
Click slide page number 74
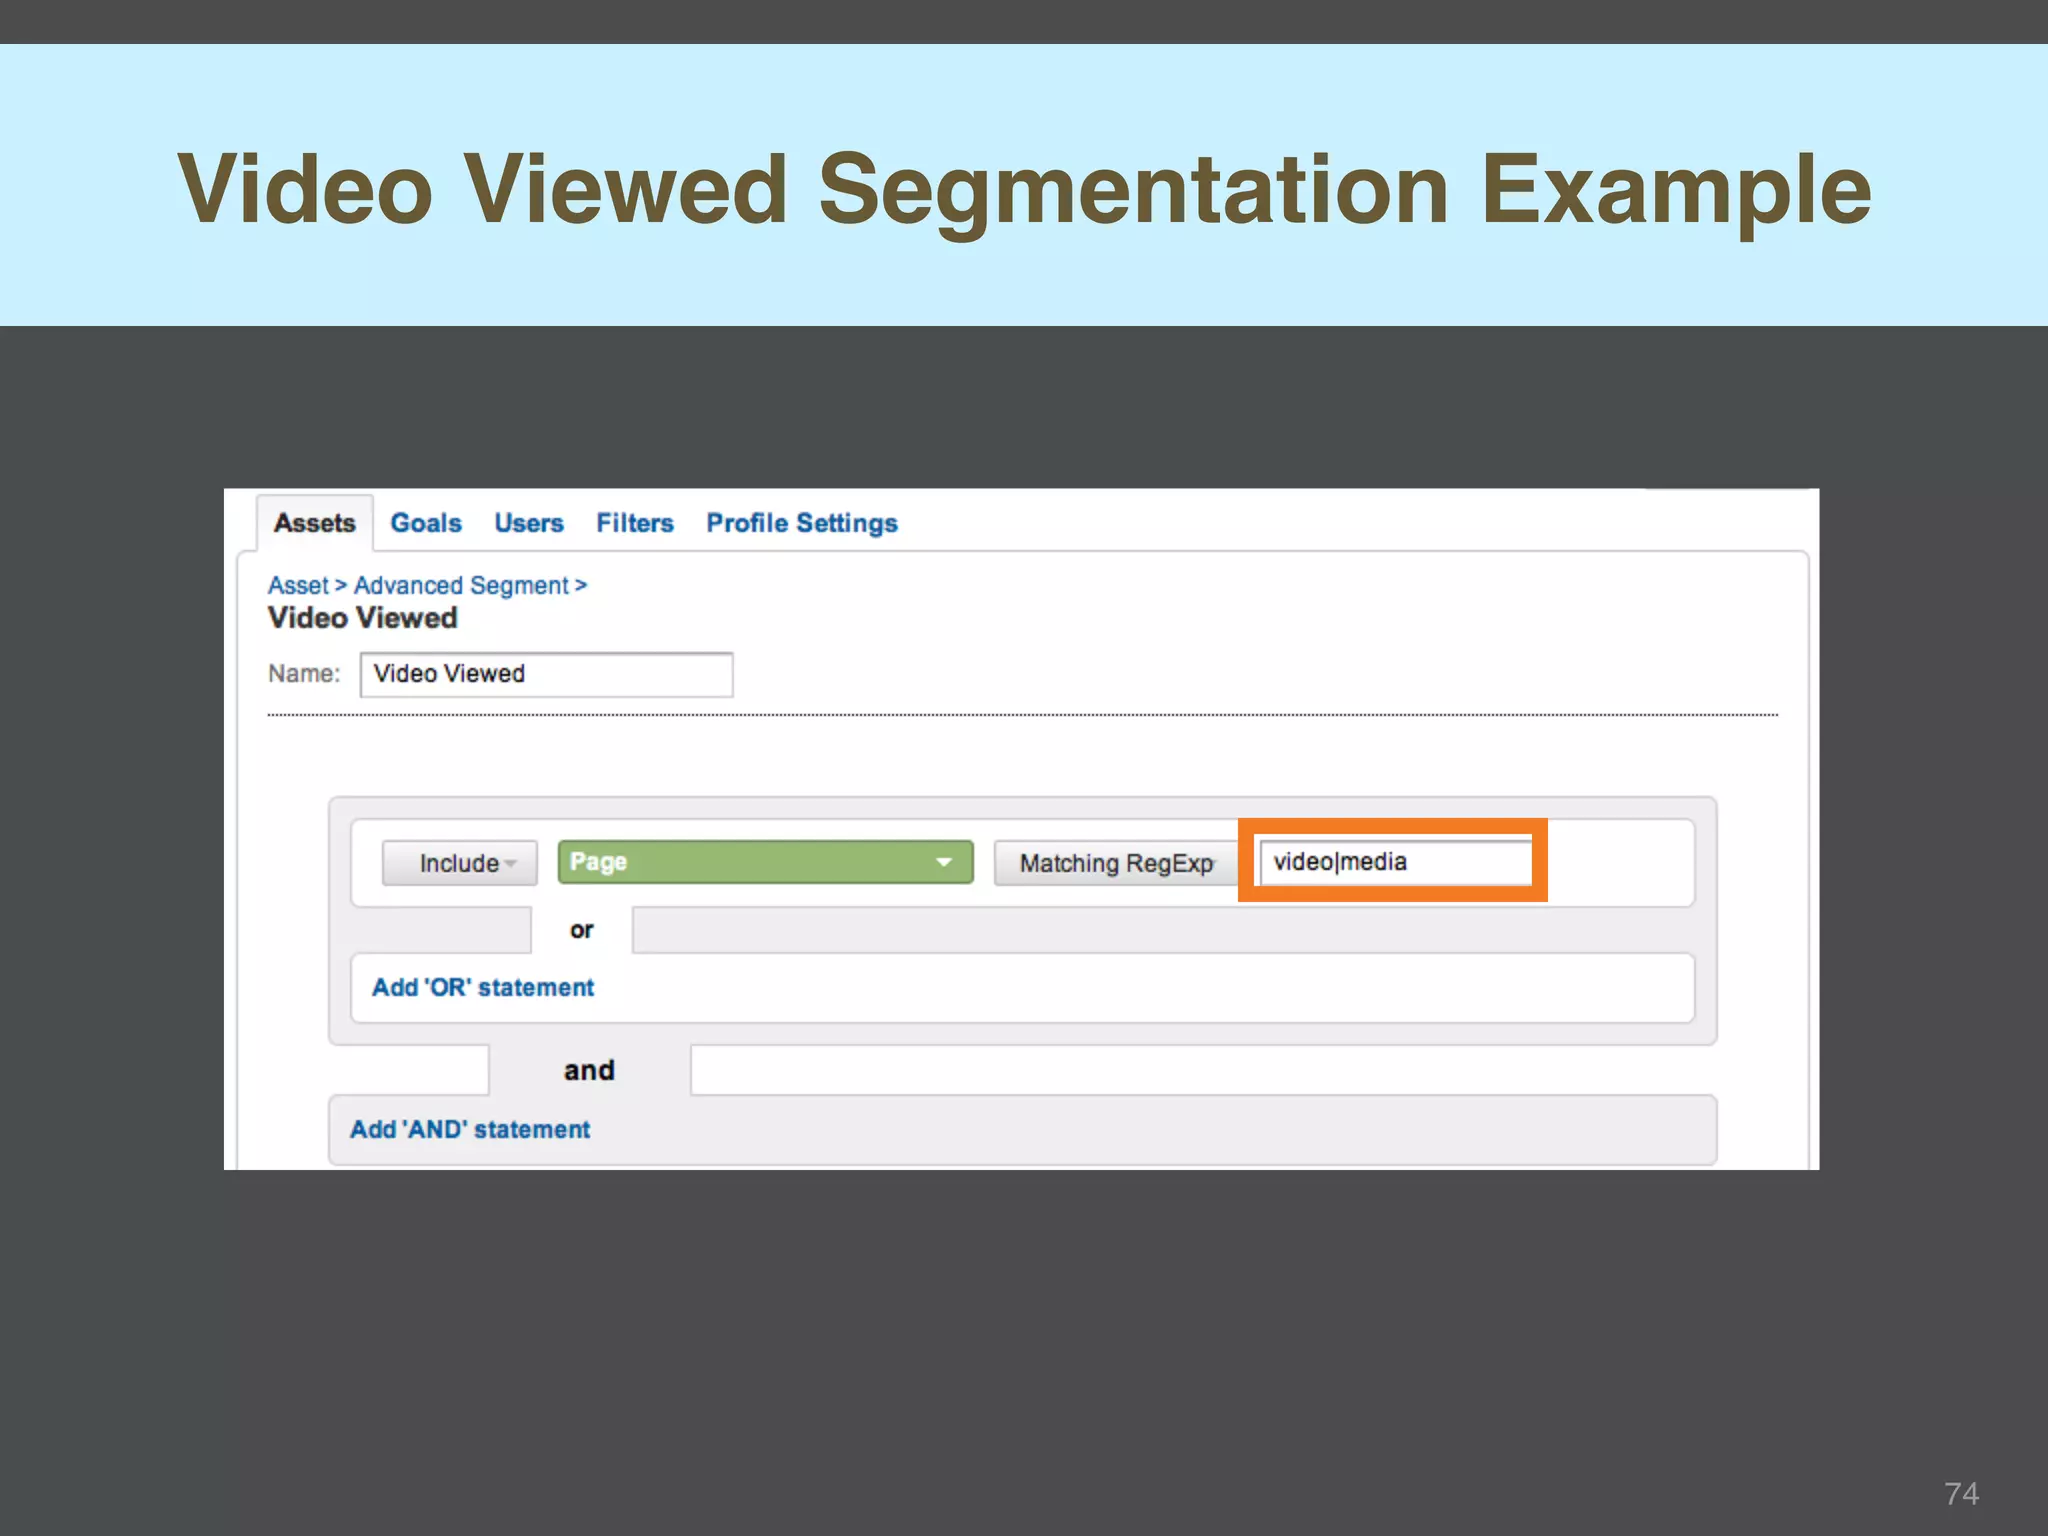(1961, 1493)
